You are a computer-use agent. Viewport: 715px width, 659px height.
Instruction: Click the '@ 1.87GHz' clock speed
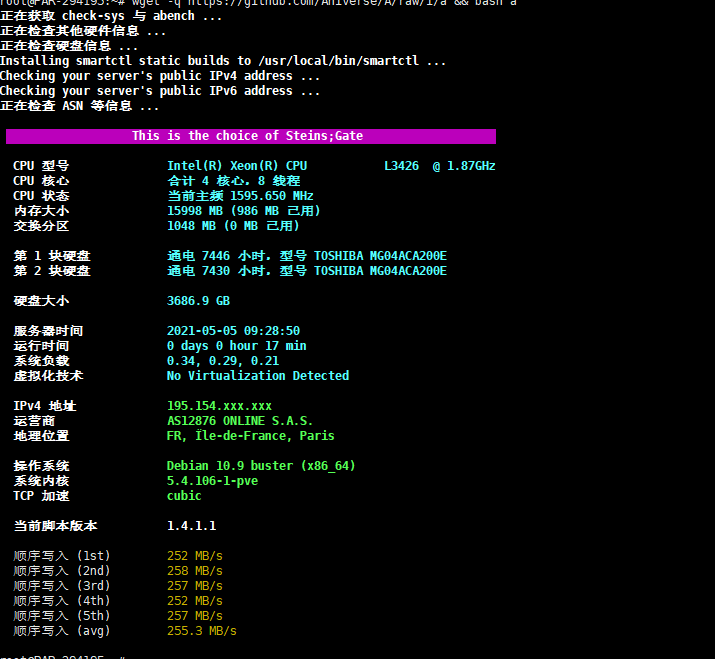(x=464, y=166)
